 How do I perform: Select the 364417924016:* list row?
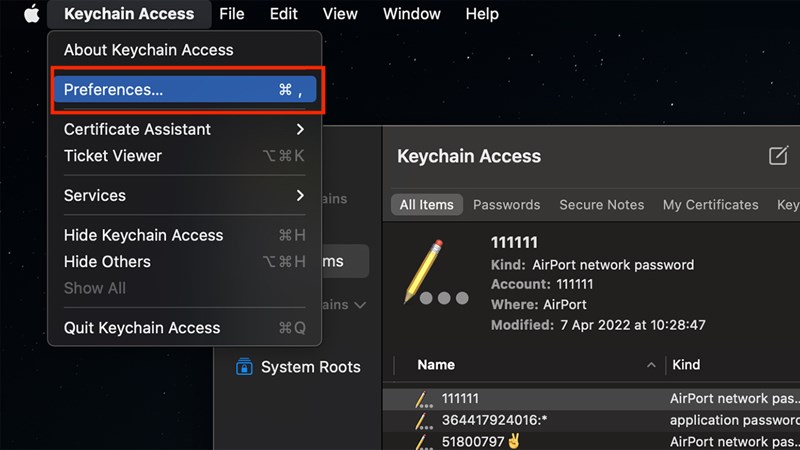click(x=591, y=420)
